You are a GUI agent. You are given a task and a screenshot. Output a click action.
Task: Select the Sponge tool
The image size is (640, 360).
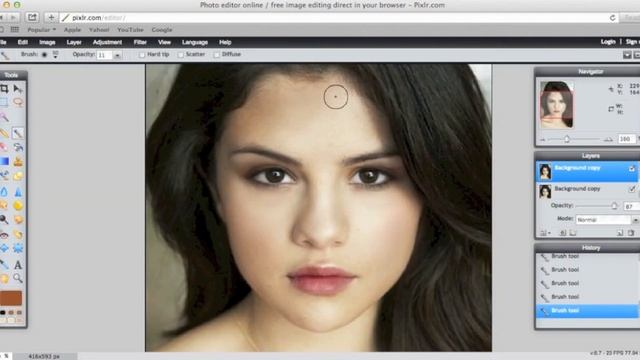click(x=18, y=206)
